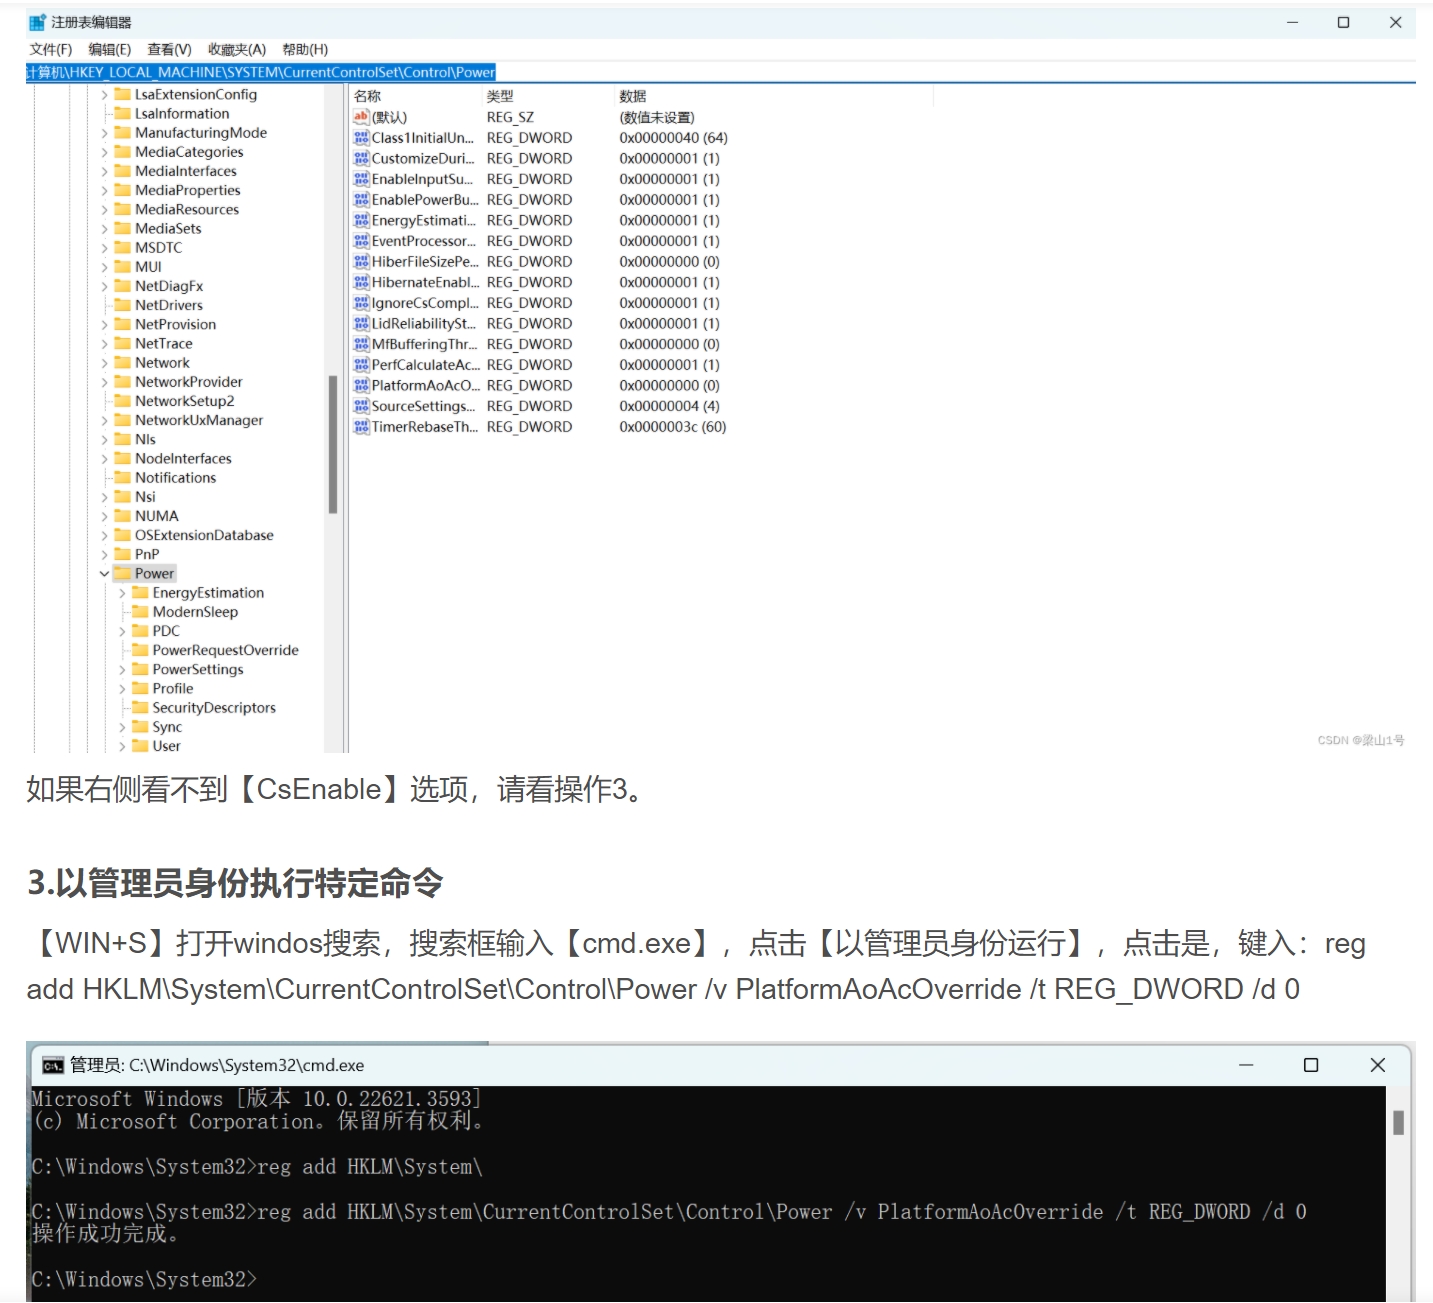Open the 编辑(E) menu
This screenshot has height=1303, width=1433.
click(110, 49)
